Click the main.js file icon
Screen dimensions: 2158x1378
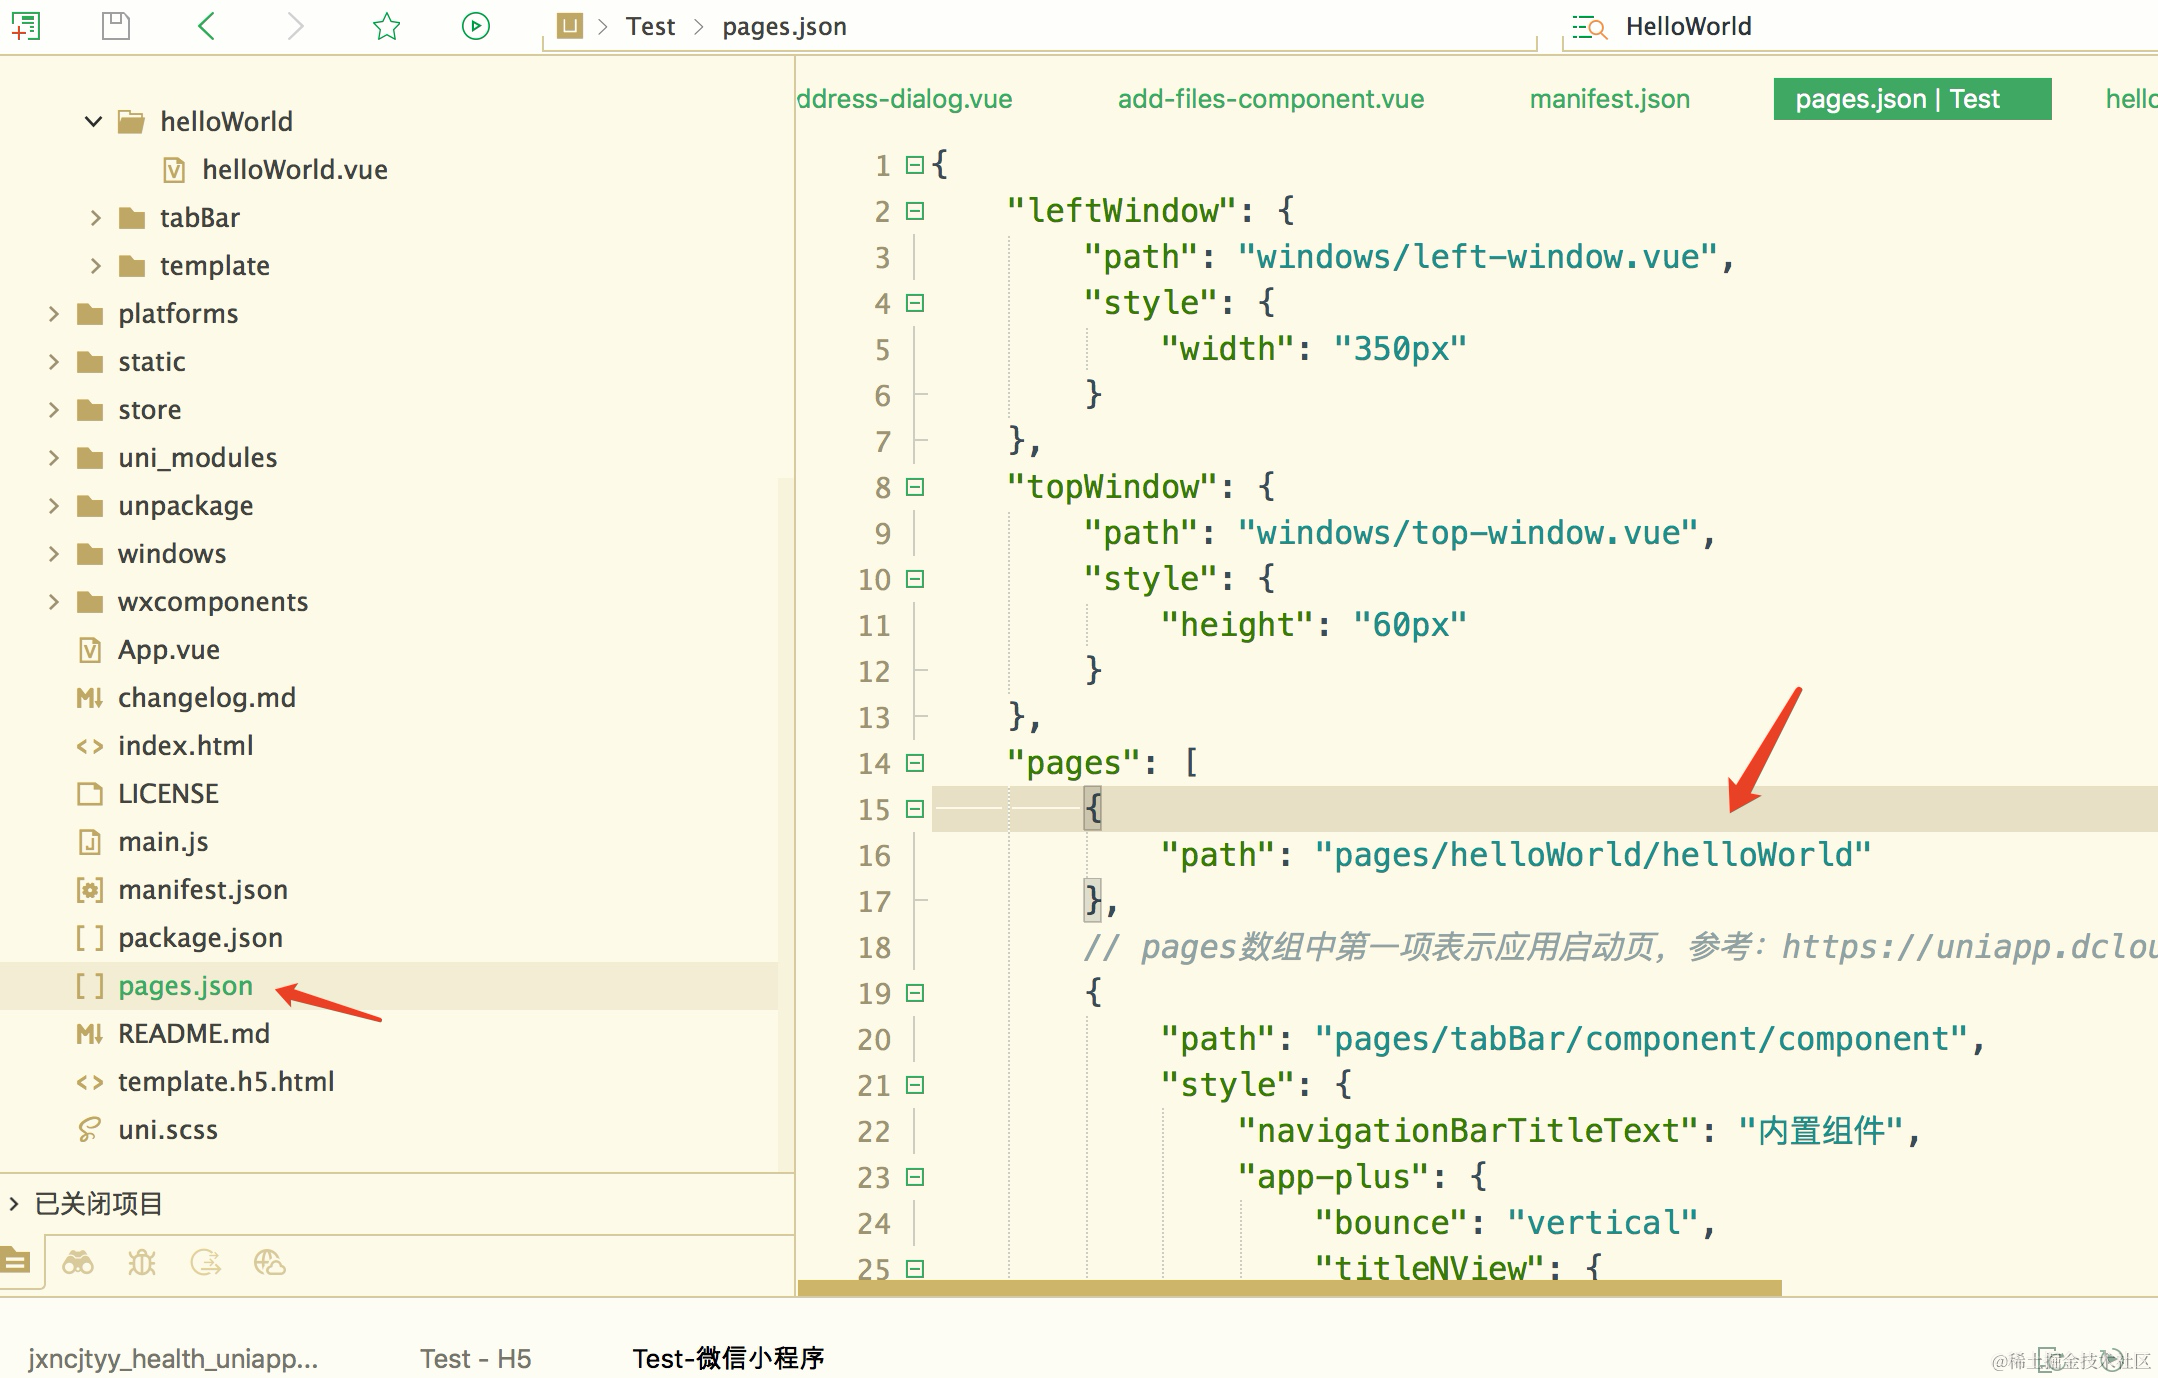(90, 842)
